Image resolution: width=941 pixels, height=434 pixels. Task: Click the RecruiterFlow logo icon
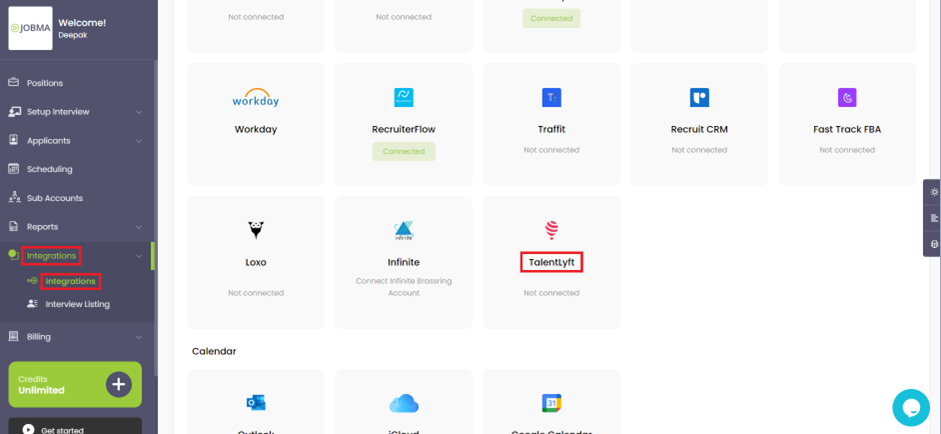403,97
